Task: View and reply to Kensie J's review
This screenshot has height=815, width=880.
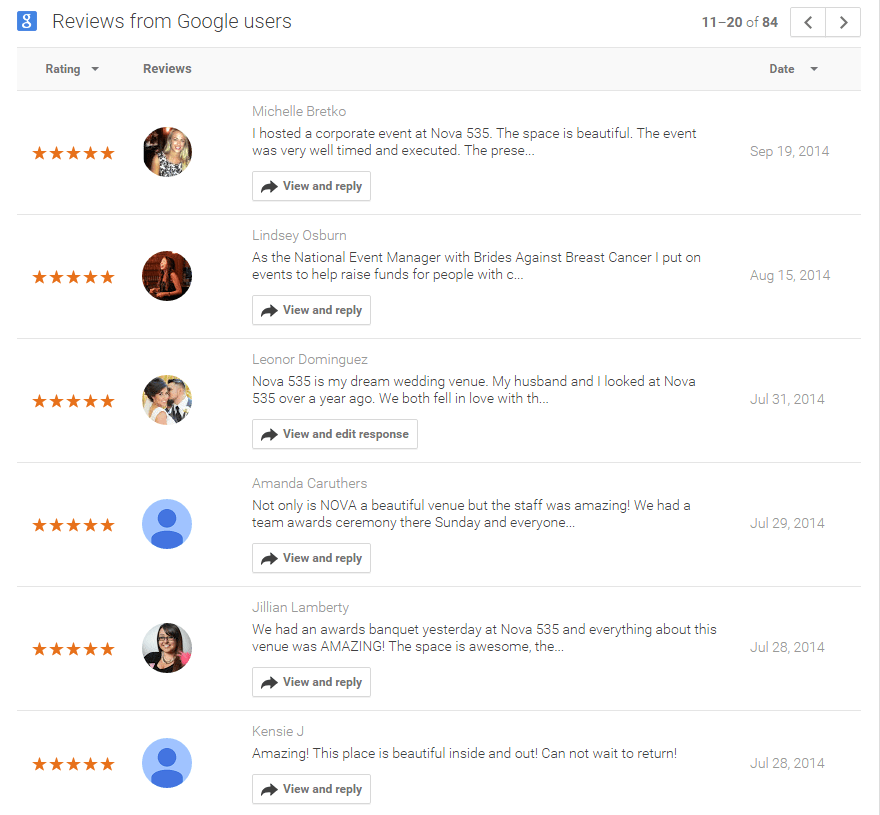Action: tap(311, 789)
